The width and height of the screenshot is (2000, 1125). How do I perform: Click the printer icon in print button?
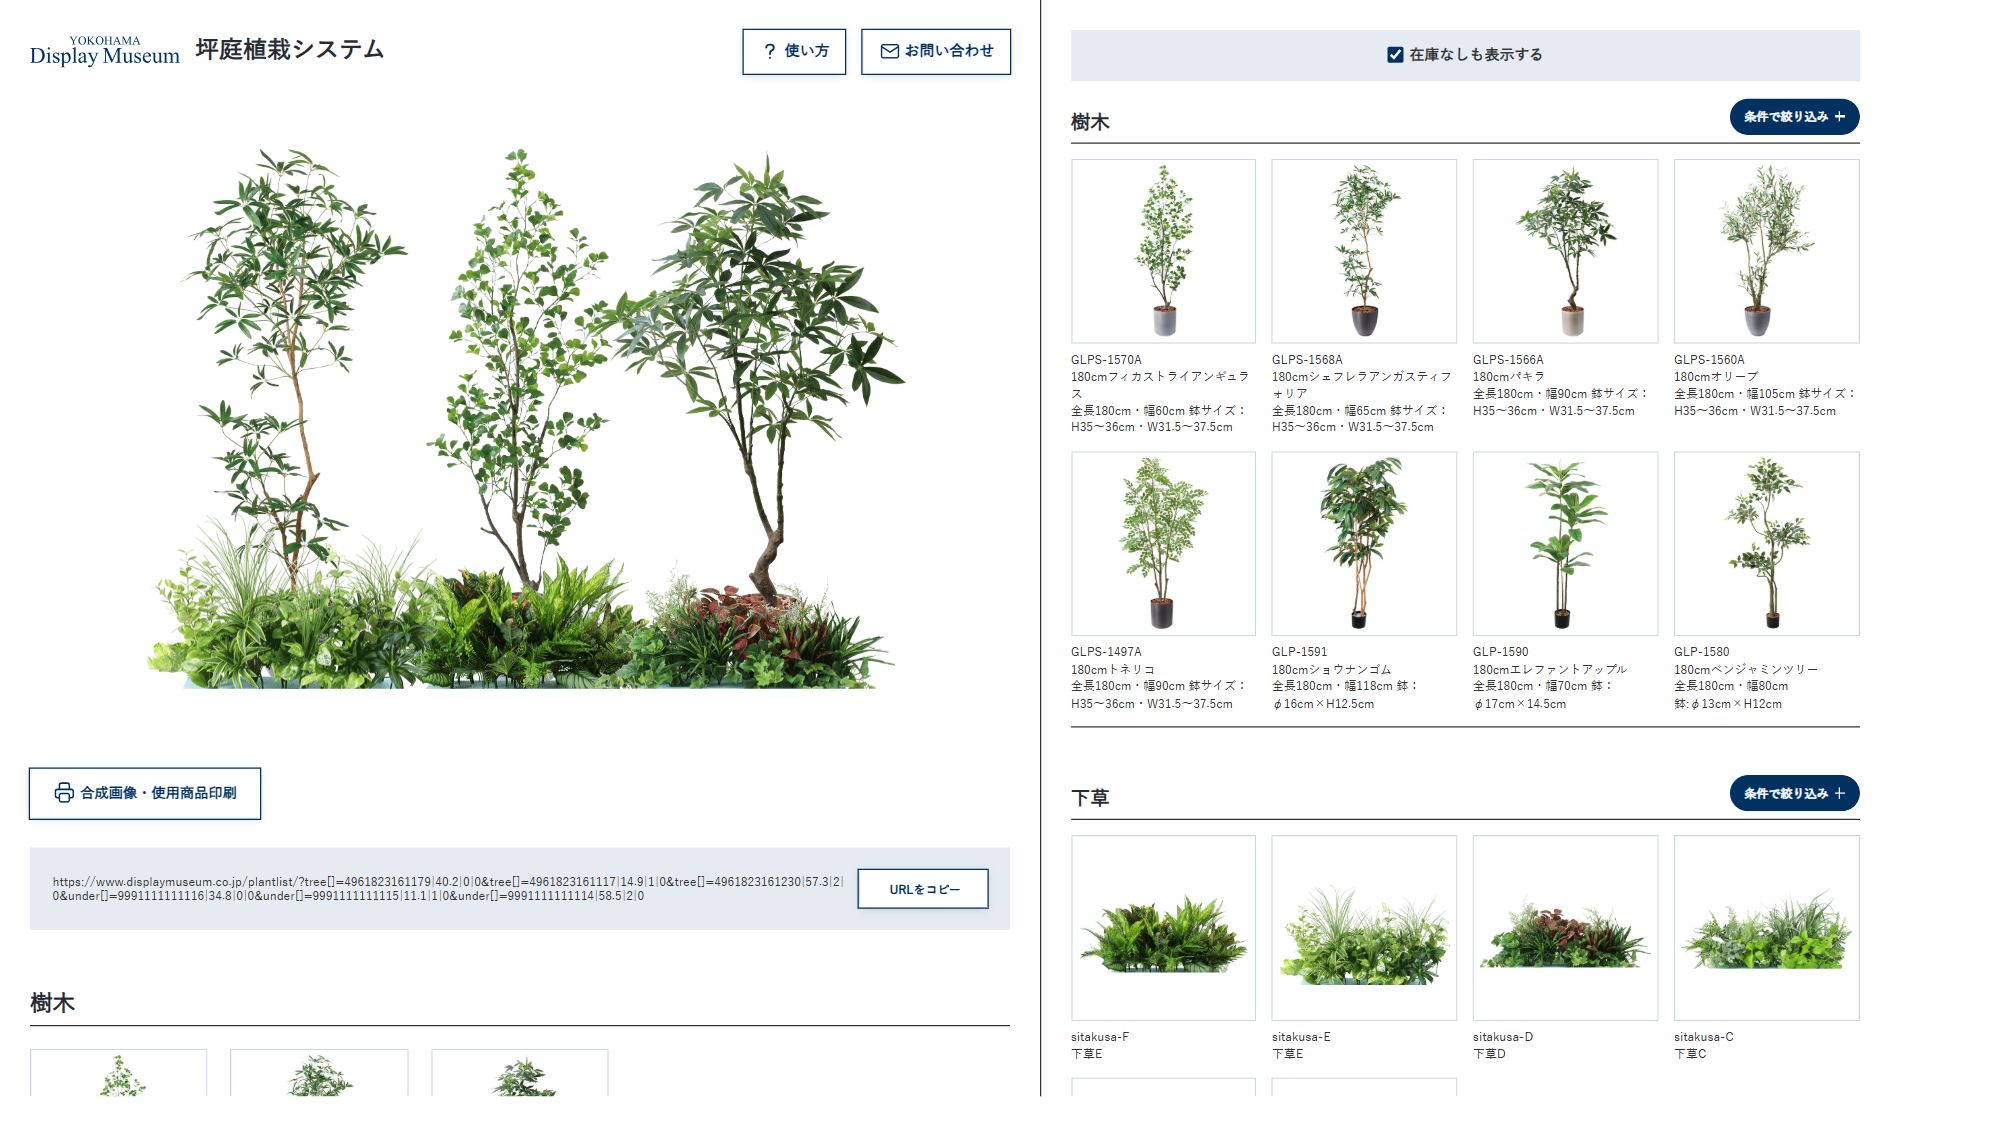click(x=64, y=793)
